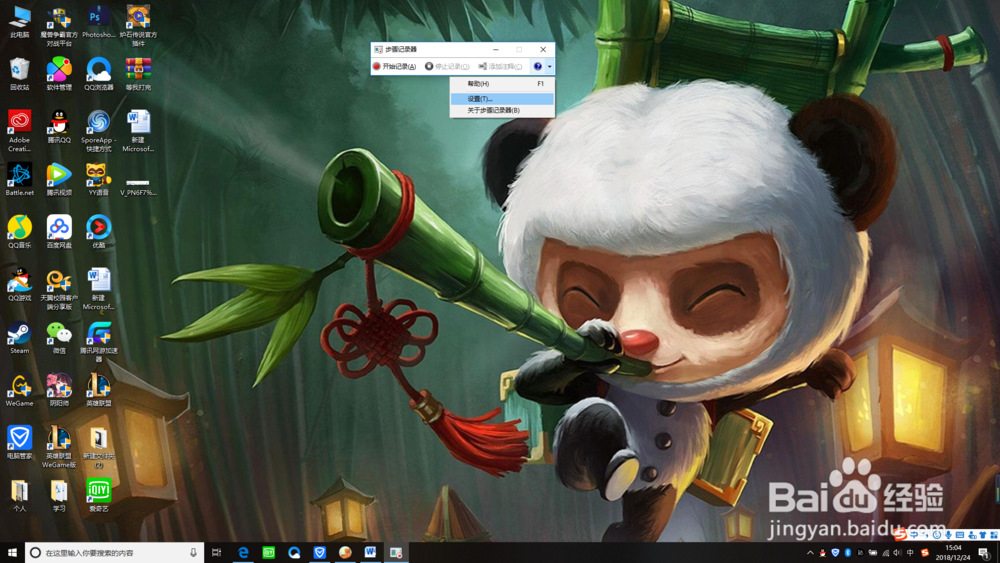Select the YY语音 desktop icon
Screen dimensions: 1000x563
pyautogui.click(x=98, y=179)
